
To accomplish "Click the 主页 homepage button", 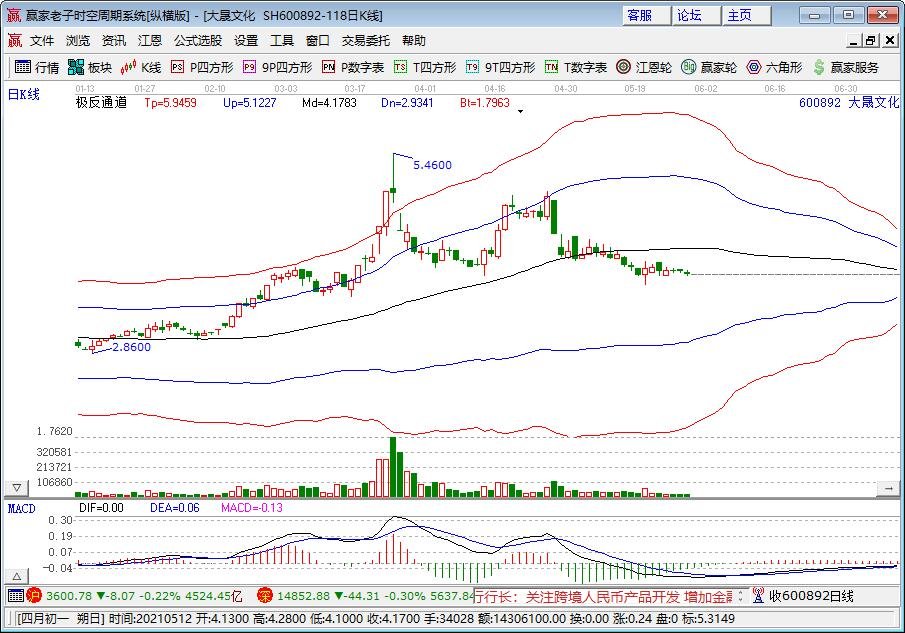I will click(x=746, y=15).
